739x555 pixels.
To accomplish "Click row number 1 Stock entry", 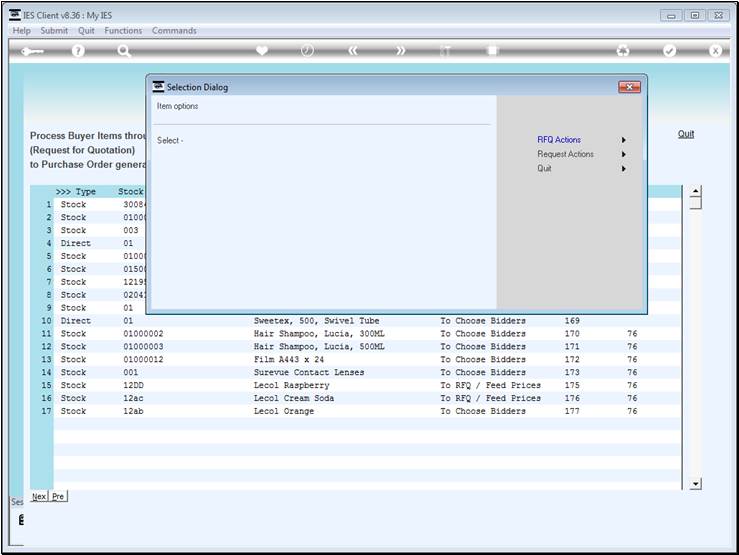I will tap(49, 204).
